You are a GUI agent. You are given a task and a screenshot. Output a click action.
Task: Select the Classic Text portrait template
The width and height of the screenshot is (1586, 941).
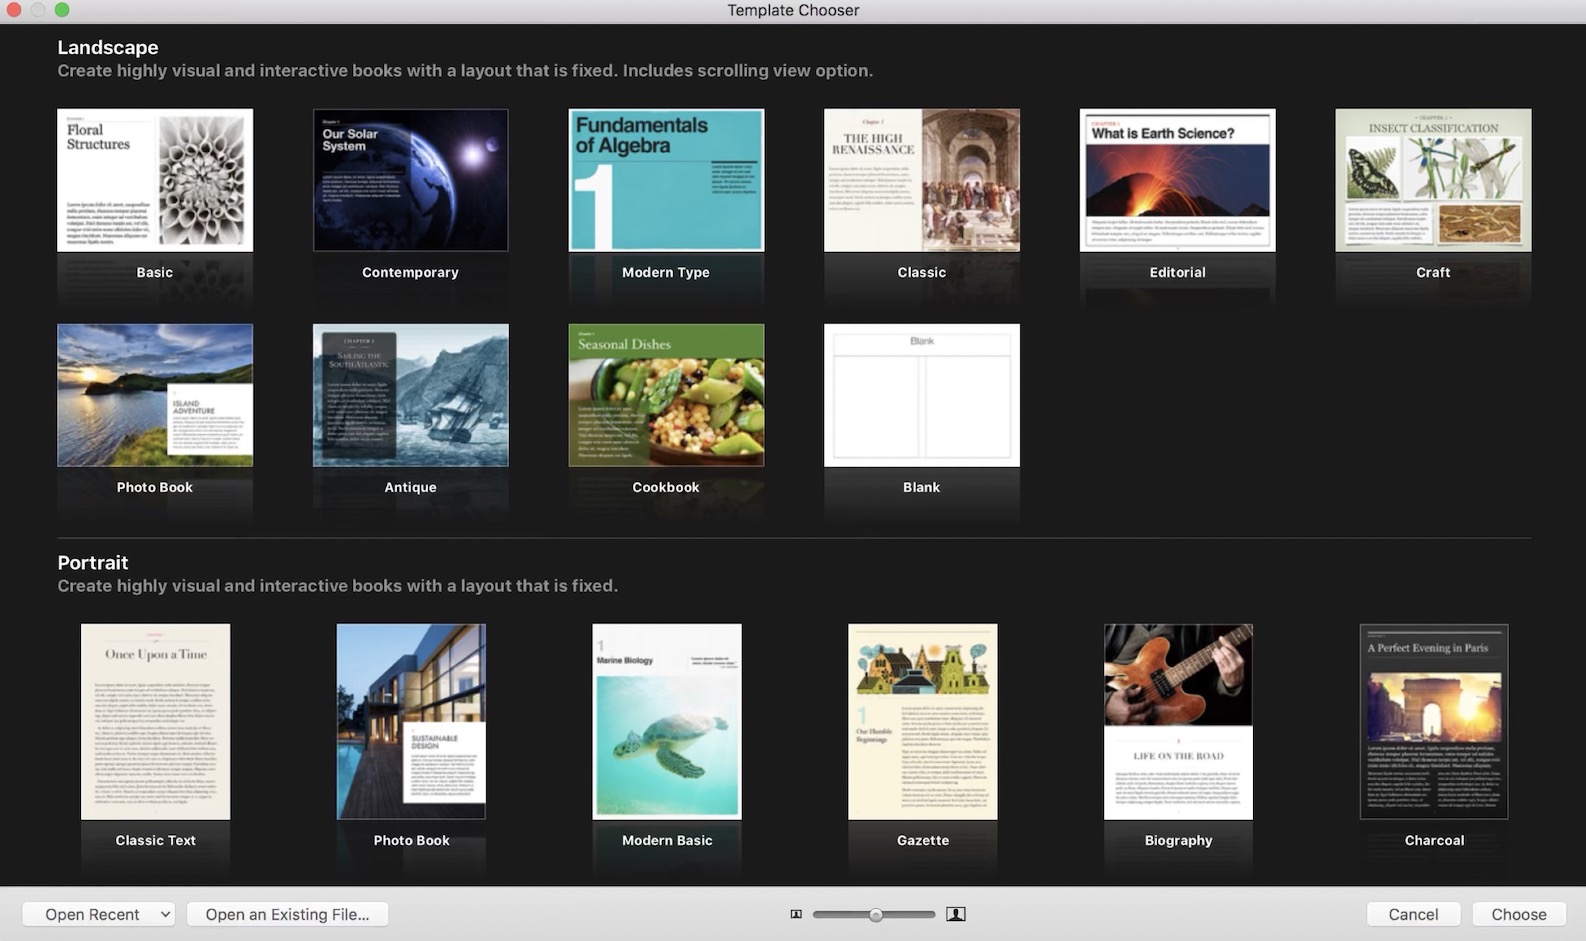click(x=155, y=722)
